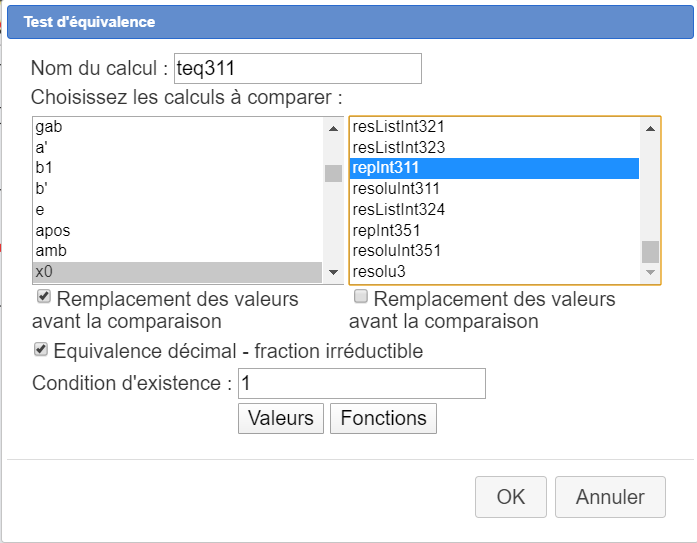Click right list scrollbar thumb
The image size is (697, 543).
650,250
